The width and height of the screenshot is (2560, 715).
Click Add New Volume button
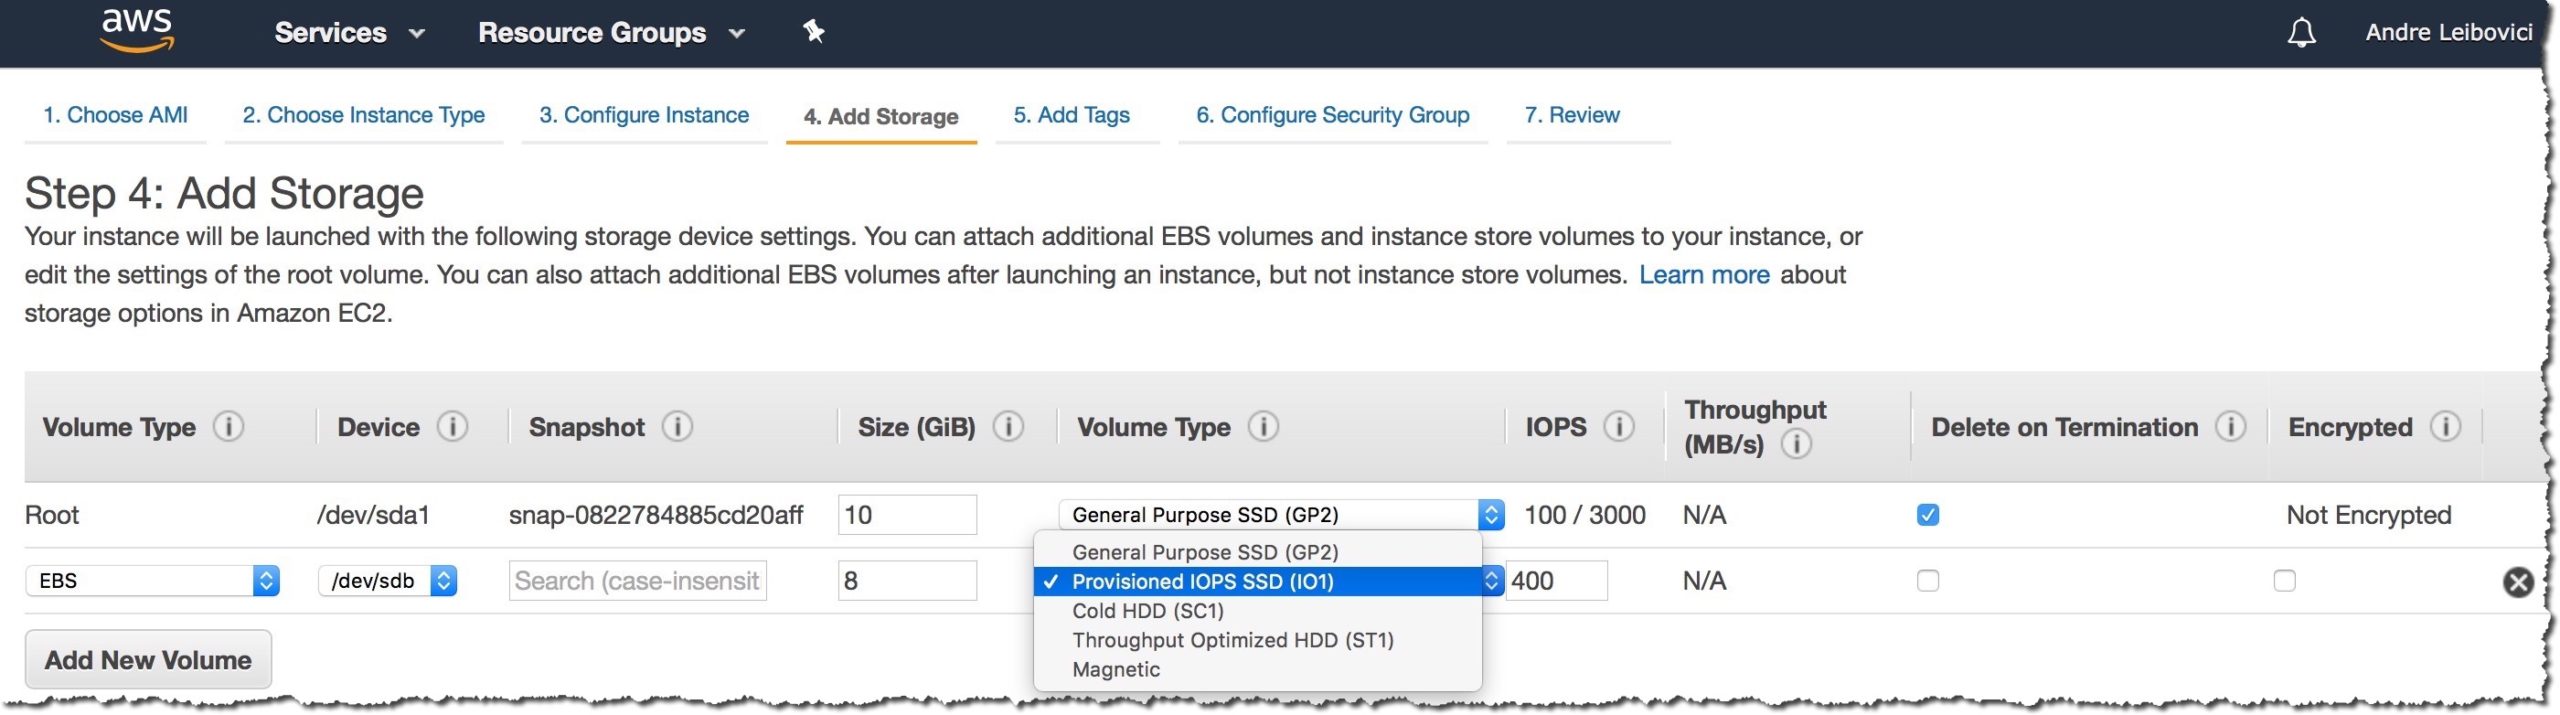tap(148, 660)
